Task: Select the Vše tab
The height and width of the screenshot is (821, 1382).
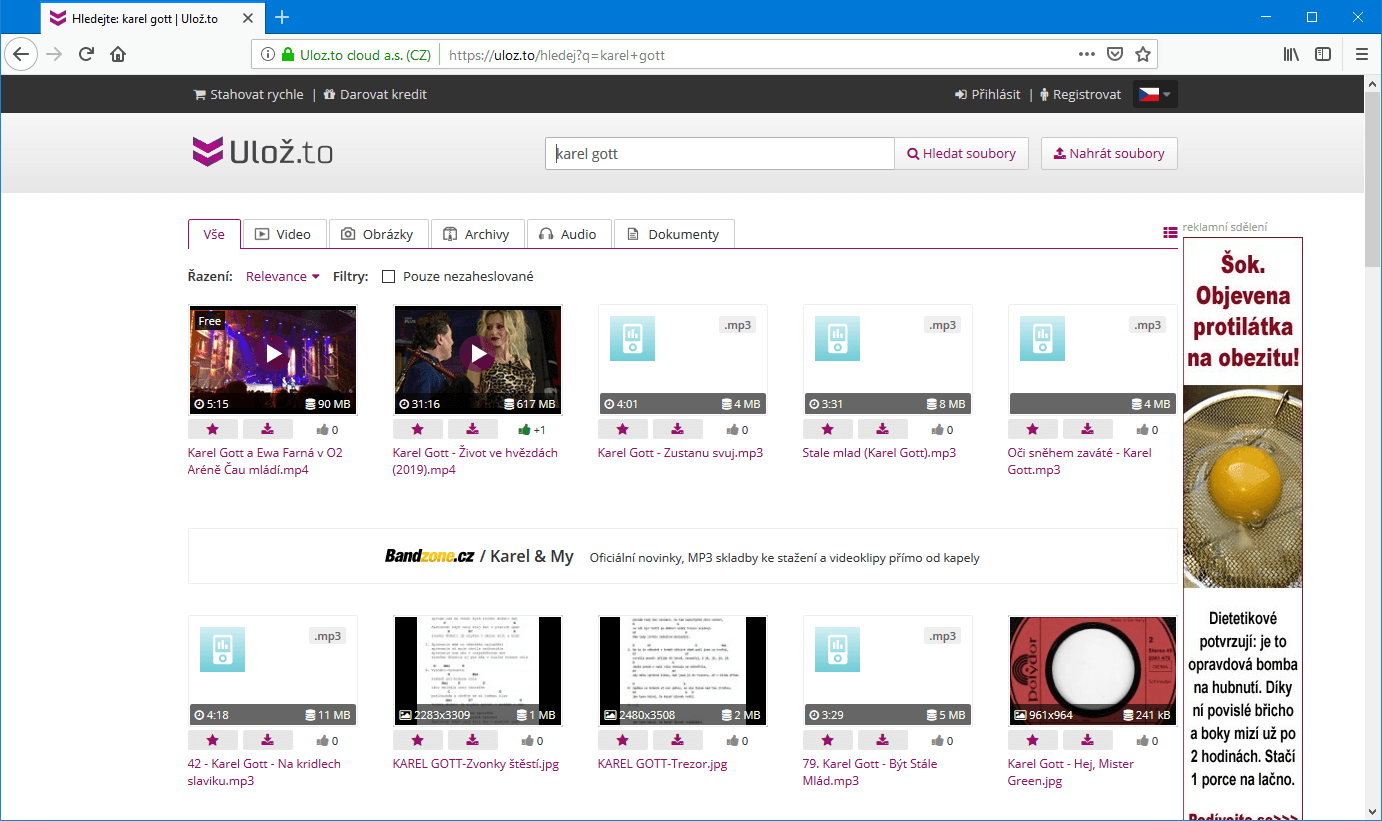Action: (x=214, y=234)
